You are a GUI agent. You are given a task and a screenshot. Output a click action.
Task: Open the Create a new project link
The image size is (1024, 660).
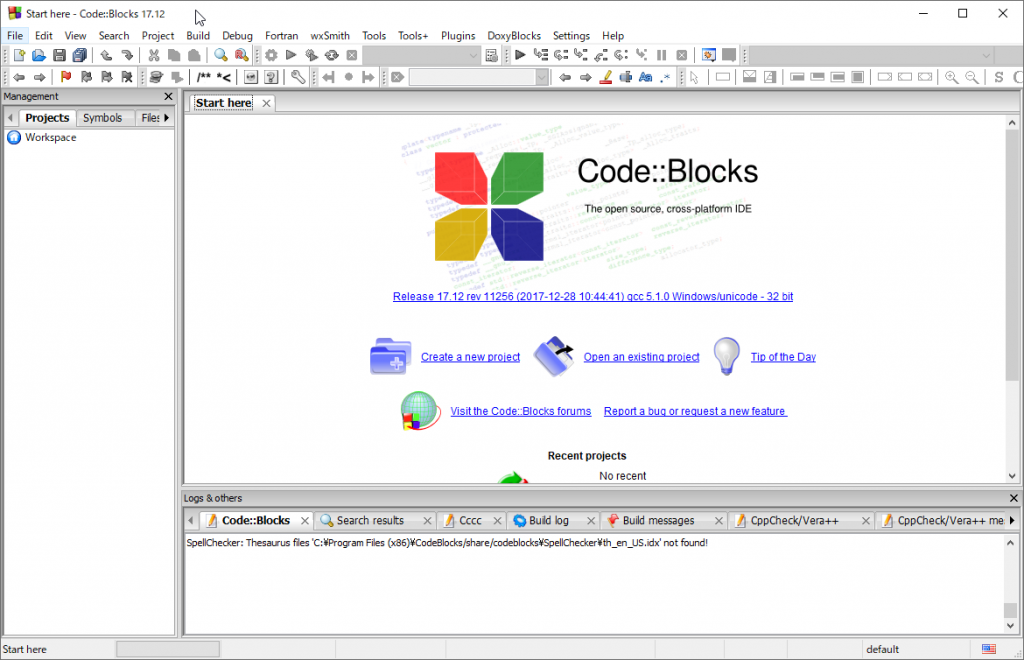[x=469, y=357]
